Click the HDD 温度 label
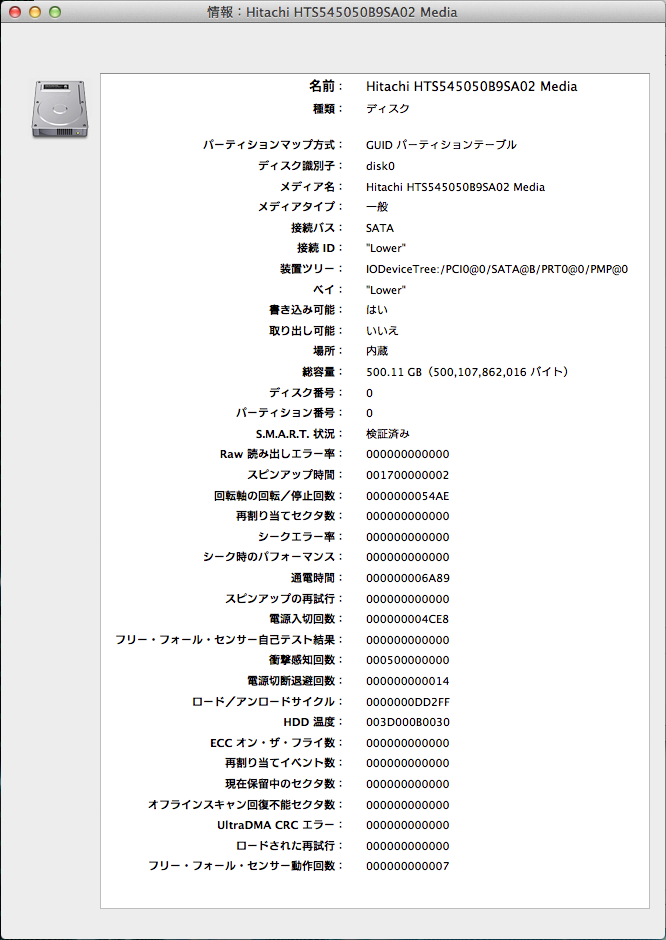The height and width of the screenshot is (940, 666). coord(313,722)
